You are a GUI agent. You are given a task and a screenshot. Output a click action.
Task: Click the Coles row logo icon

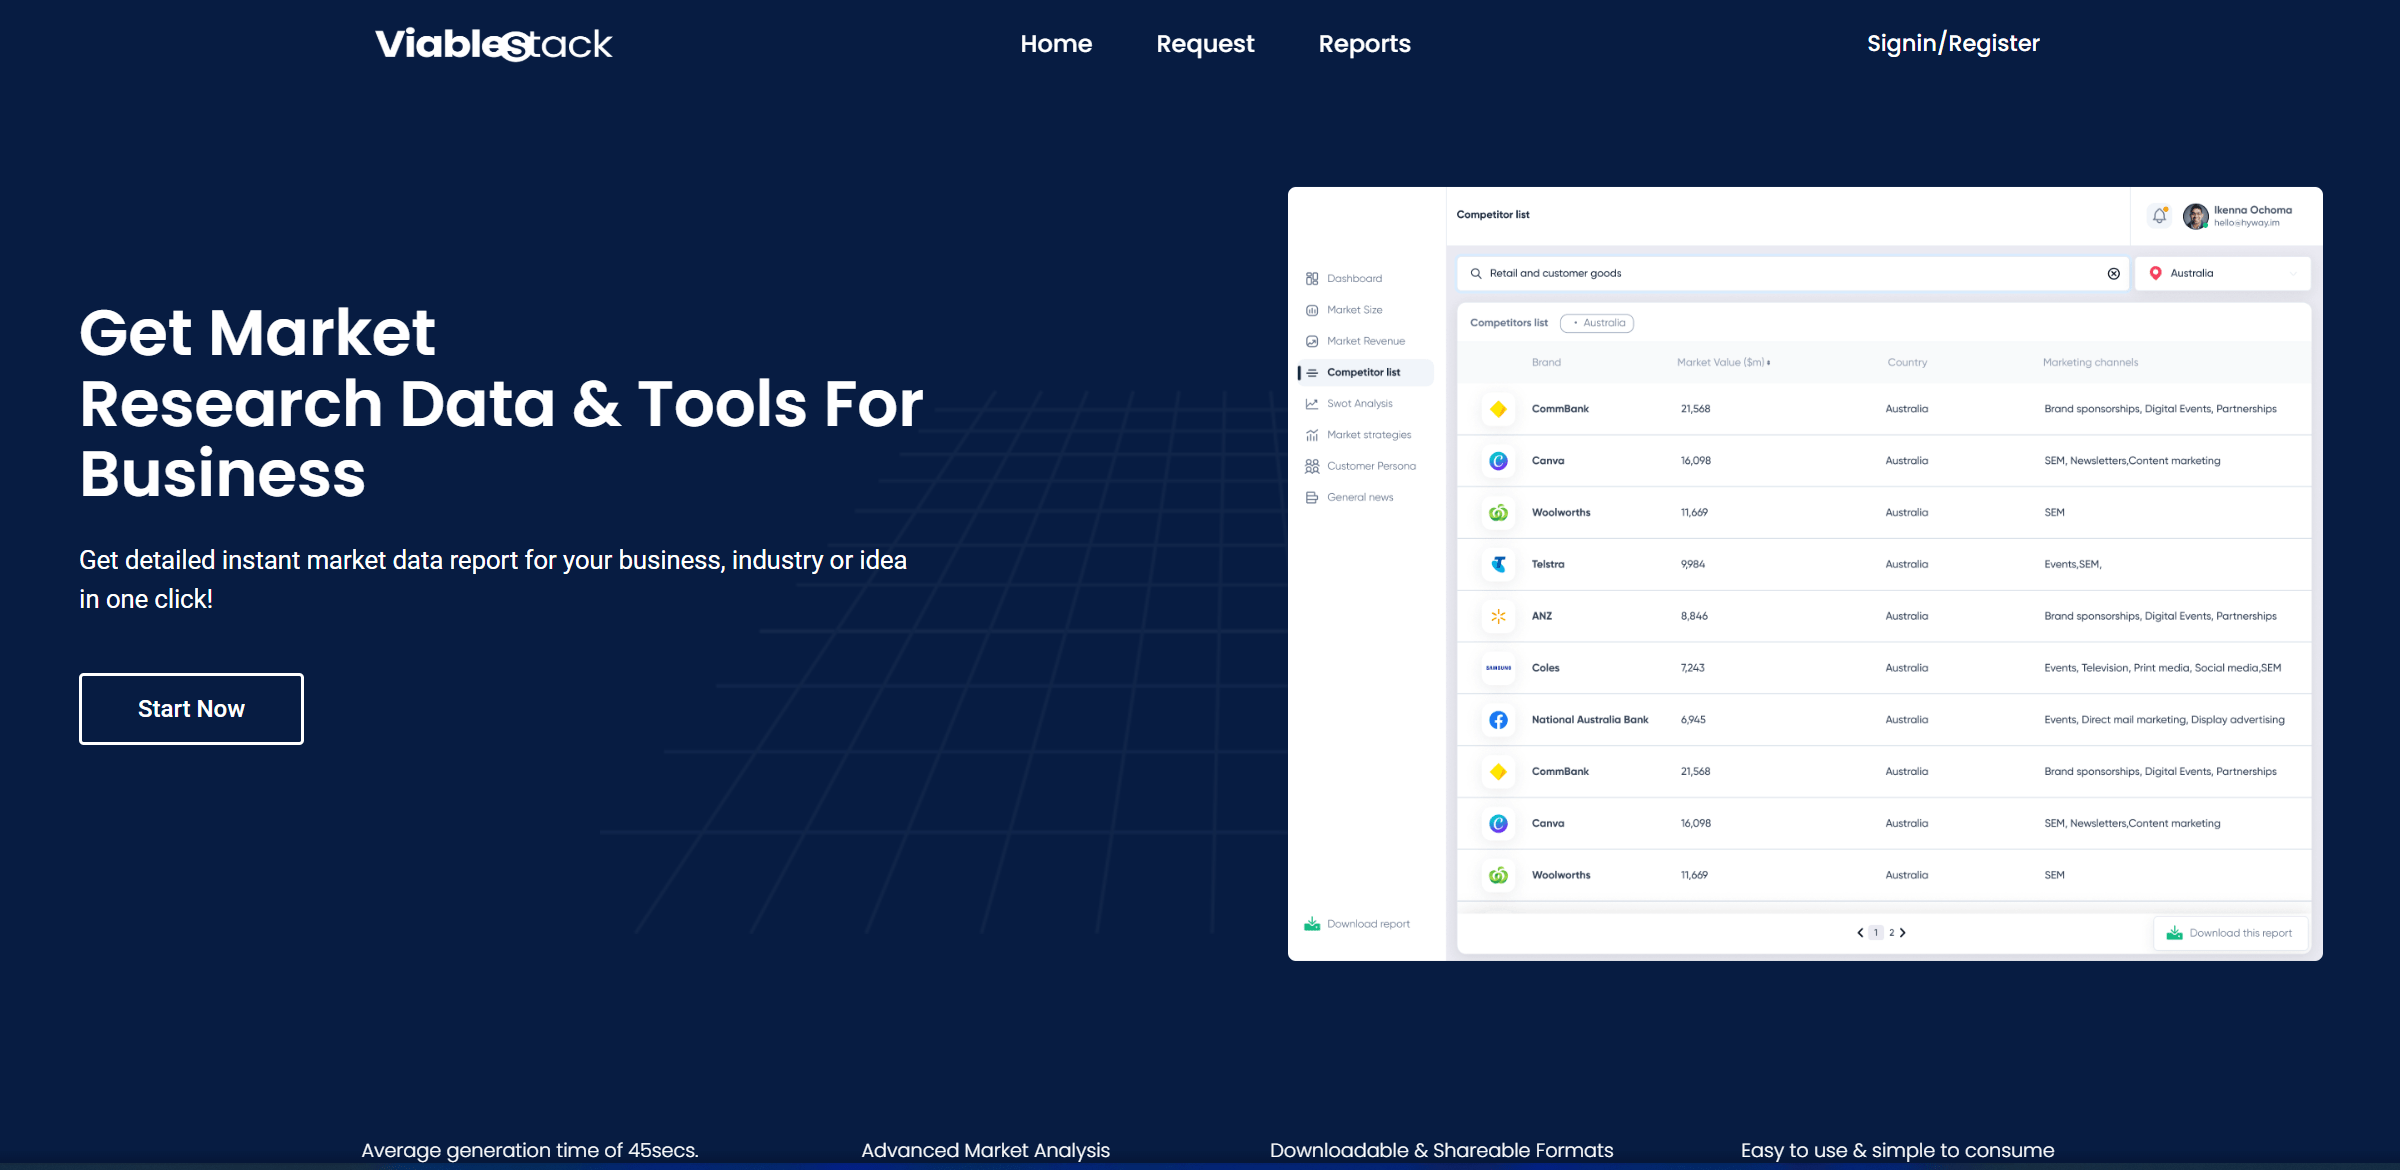point(1498,668)
